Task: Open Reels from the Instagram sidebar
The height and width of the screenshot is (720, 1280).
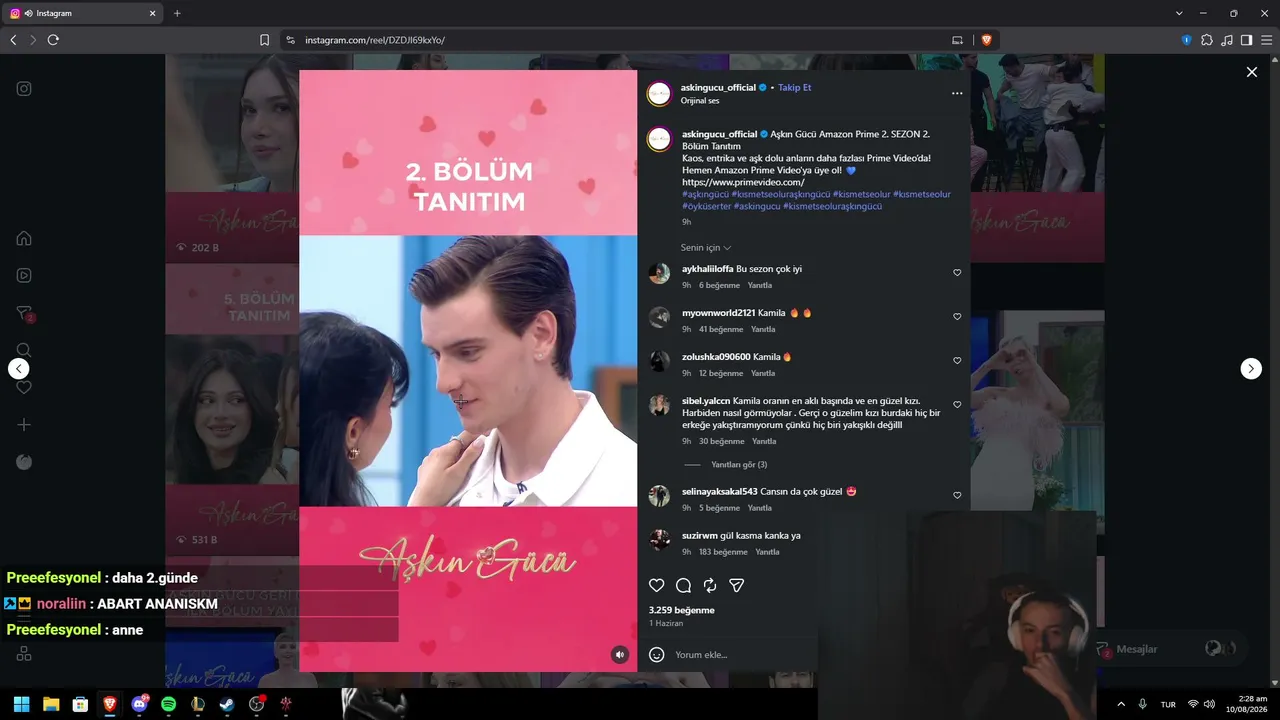Action: tap(24, 275)
